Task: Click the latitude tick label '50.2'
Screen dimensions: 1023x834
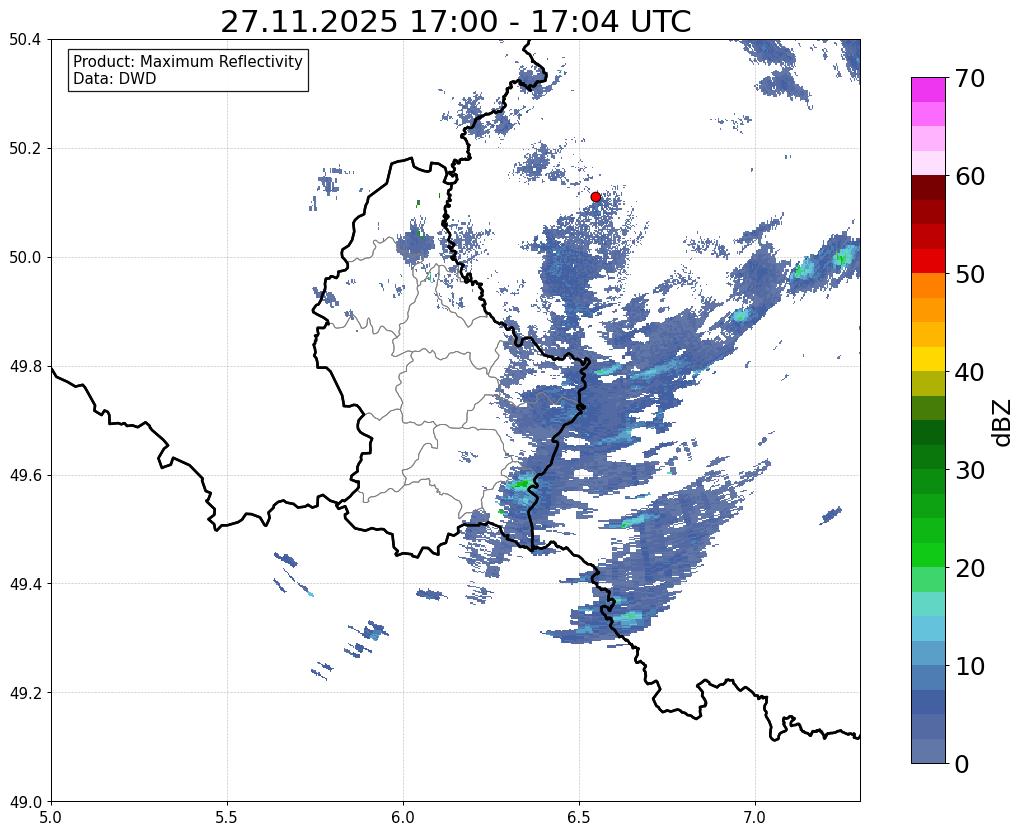Action: click(25, 149)
